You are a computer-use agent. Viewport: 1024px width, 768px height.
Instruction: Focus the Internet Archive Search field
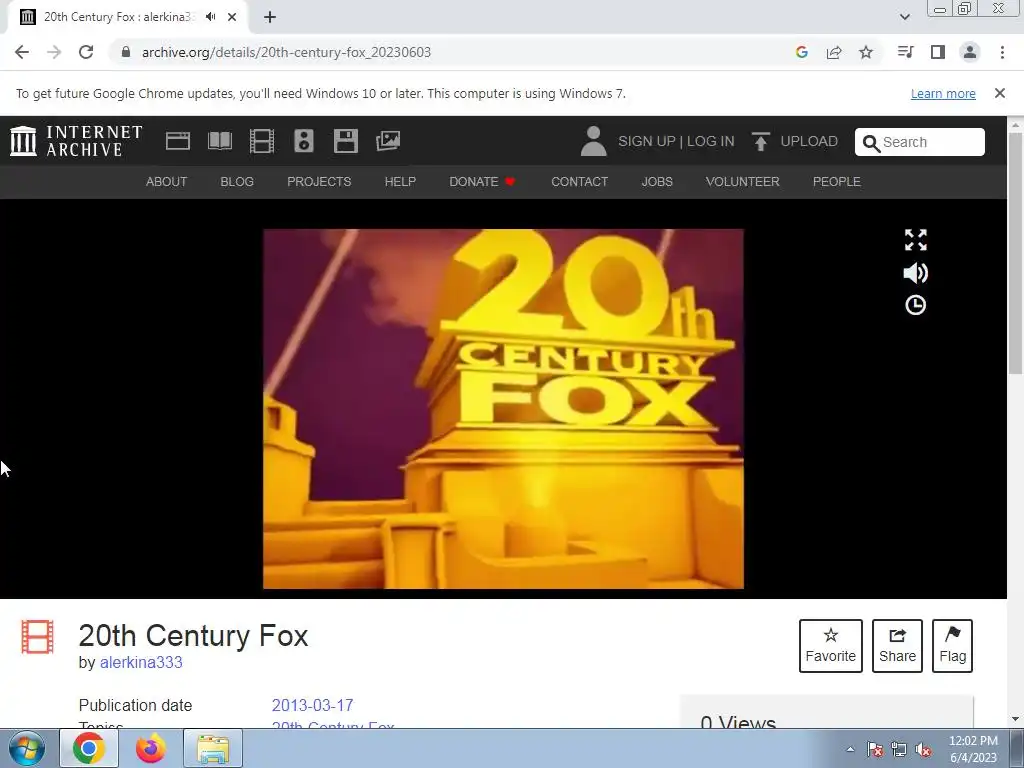coord(920,142)
